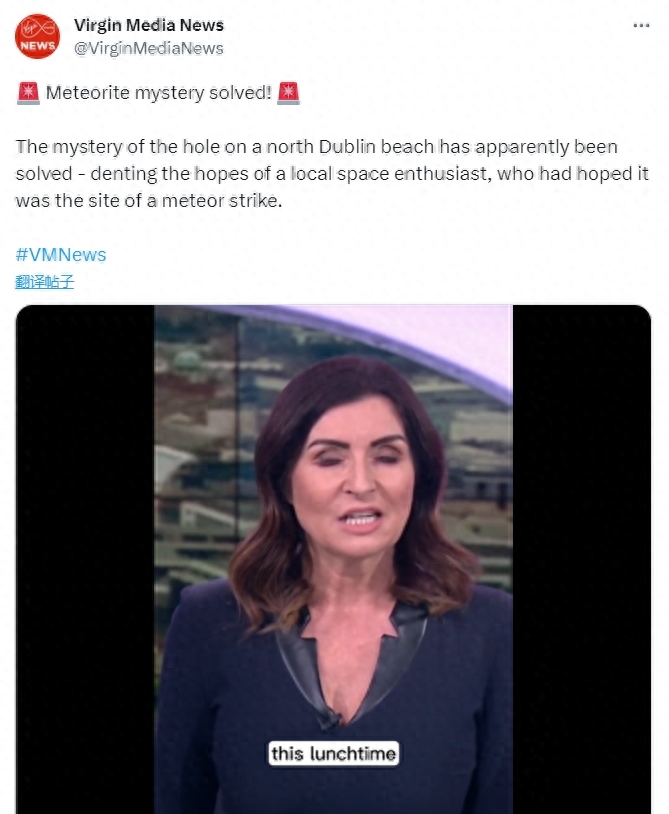Click the siren emoji after 'solved!'
This screenshot has width=669, height=814.
(288, 93)
